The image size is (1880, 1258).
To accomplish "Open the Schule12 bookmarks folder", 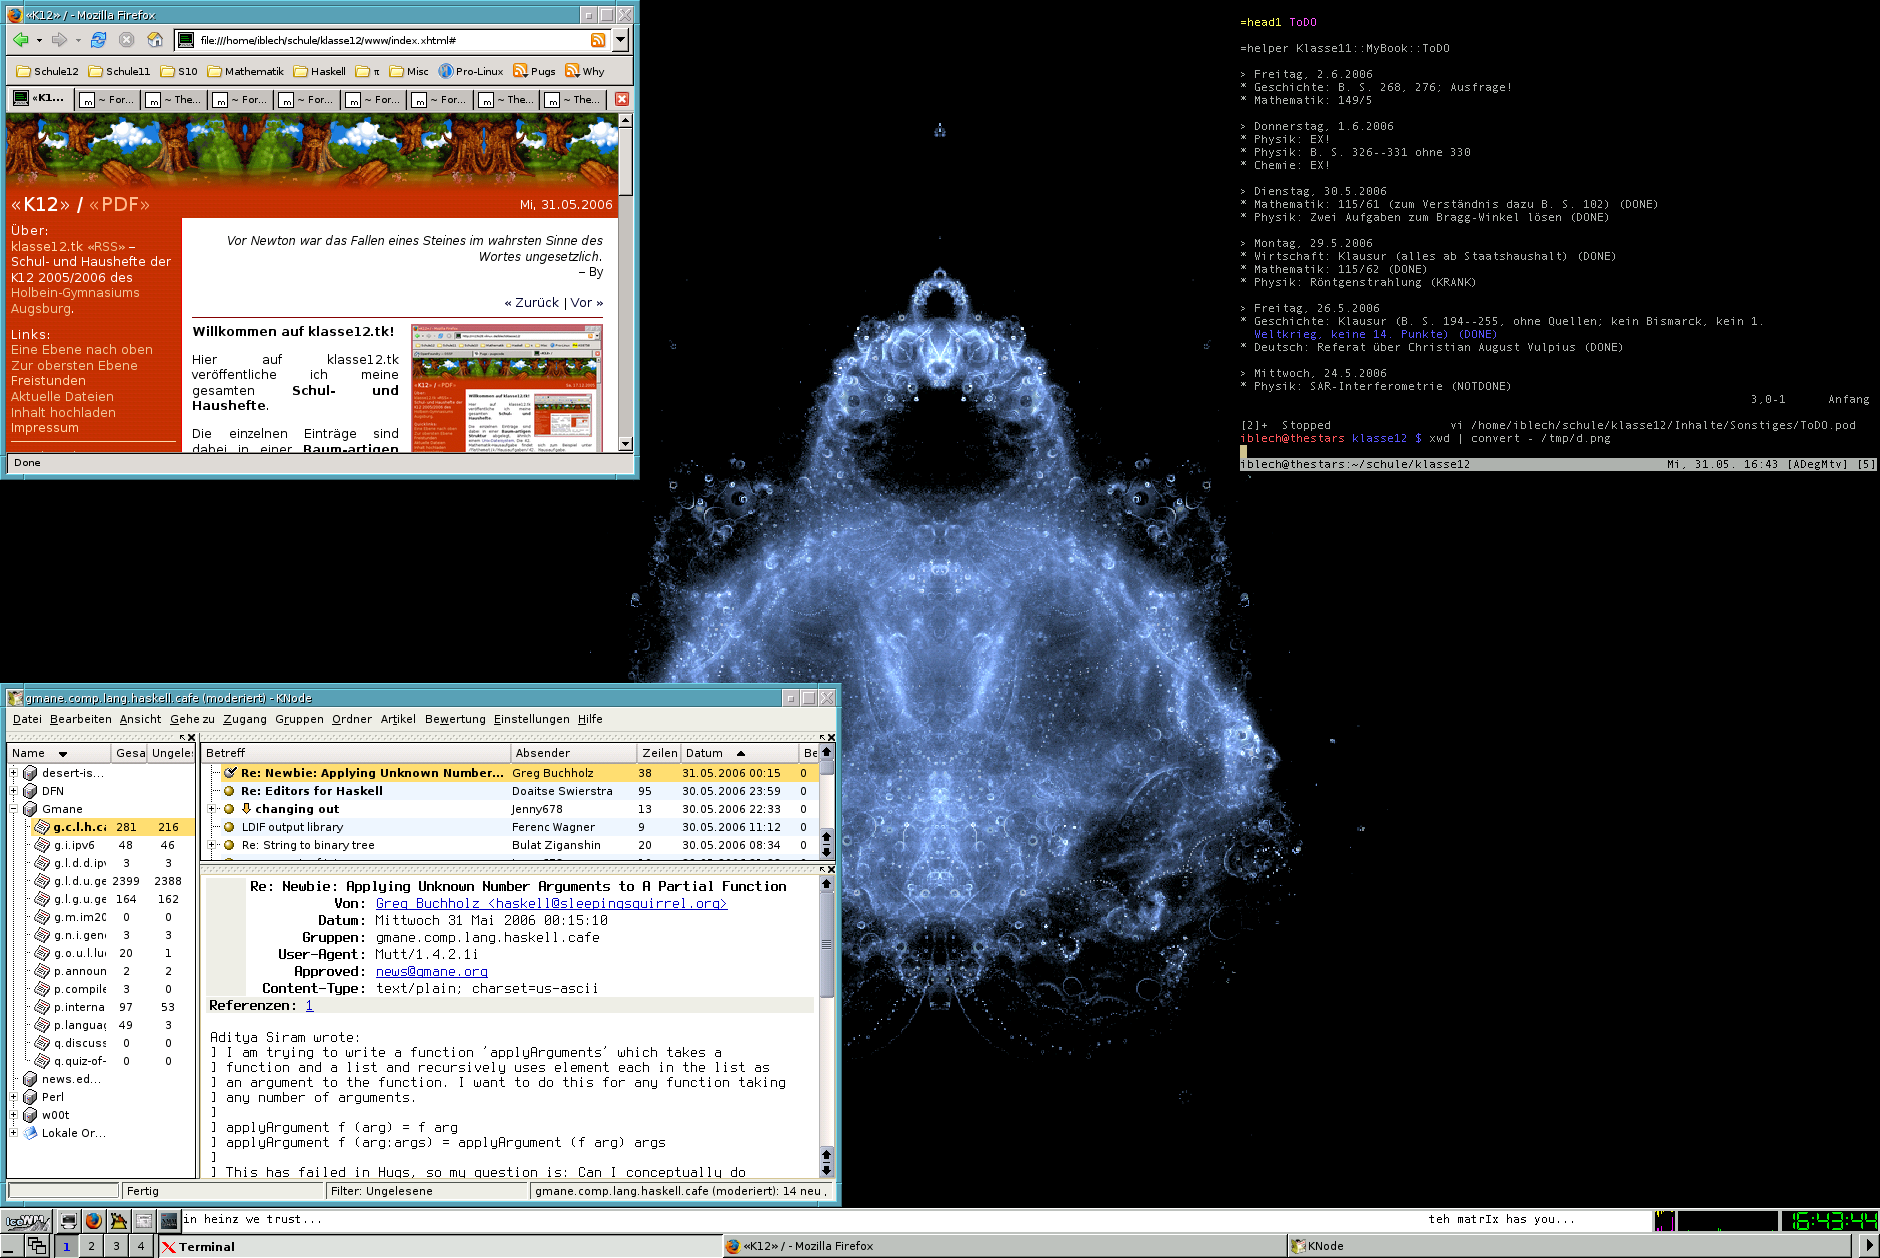I will click(48, 71).
